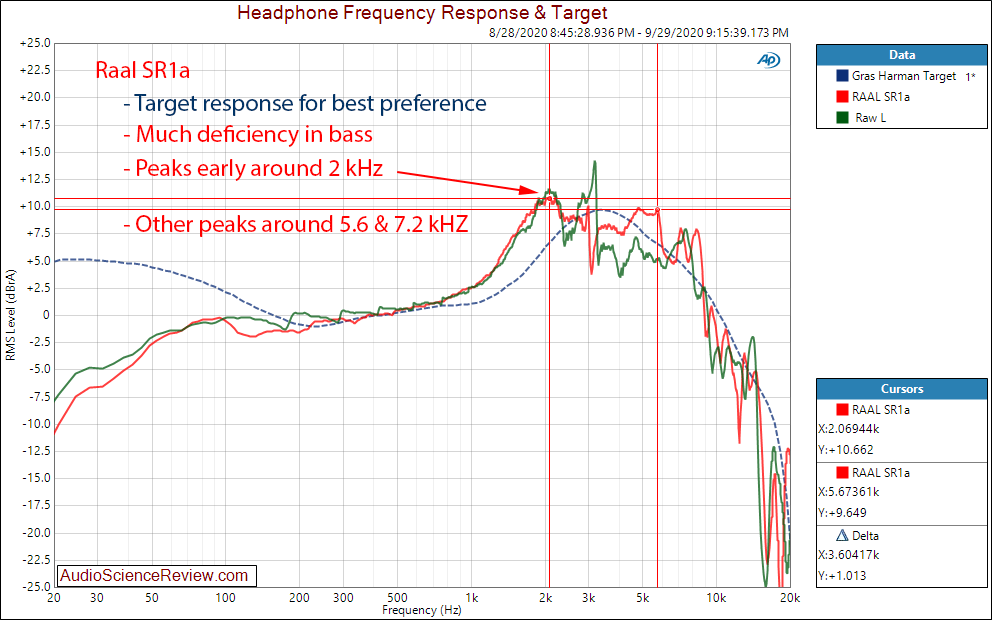The image size is (992, 620).
Task: Click the "2k" tick on the frequency axis
Action: tap(545, 598)
